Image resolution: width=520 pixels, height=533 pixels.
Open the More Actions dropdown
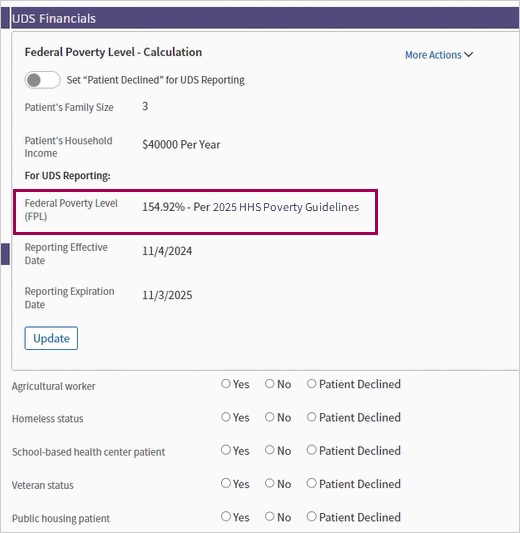coord(439,55)
